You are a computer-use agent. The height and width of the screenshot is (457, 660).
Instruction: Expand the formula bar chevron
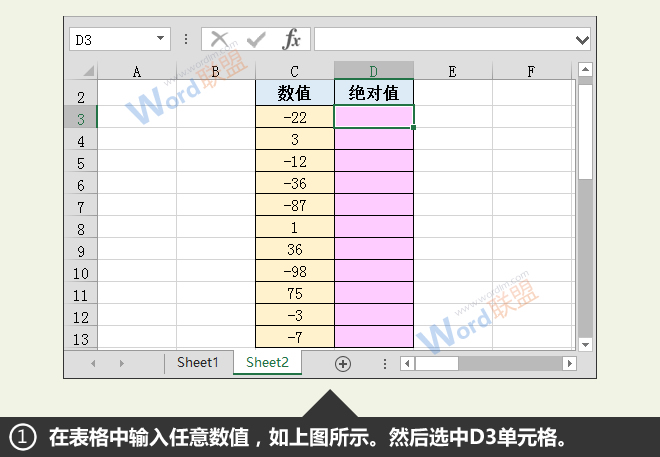pos(582,40)
